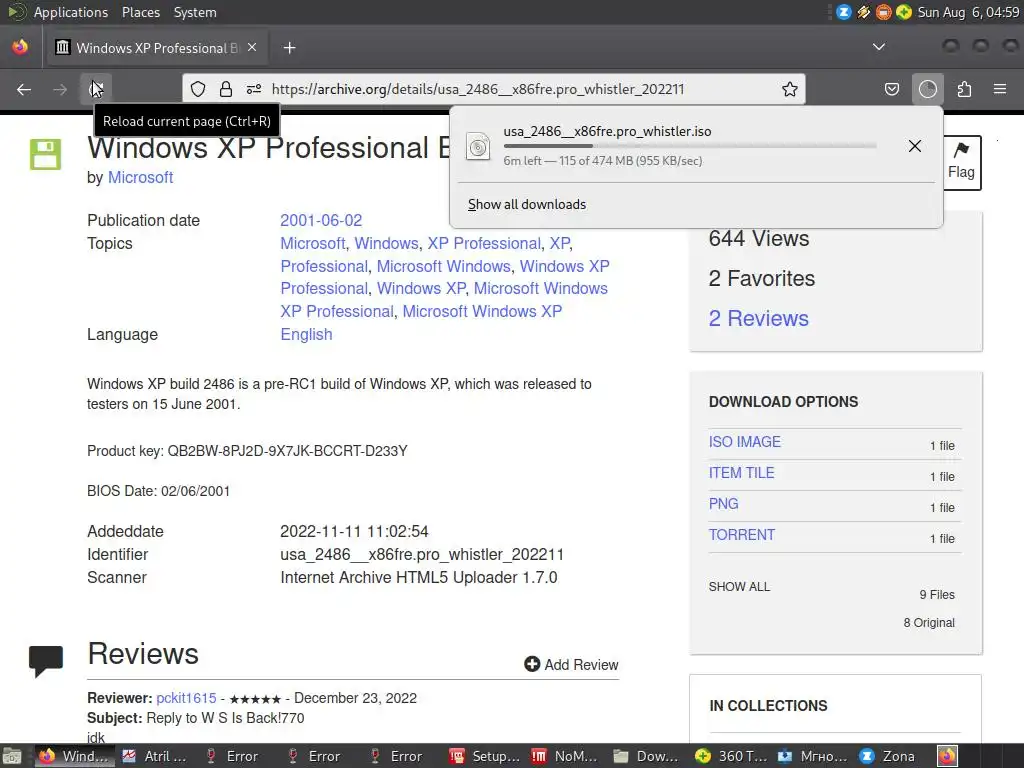Click the Firefox icon at taskbar end
This screenshot has height=768, width=1024.
948,756
